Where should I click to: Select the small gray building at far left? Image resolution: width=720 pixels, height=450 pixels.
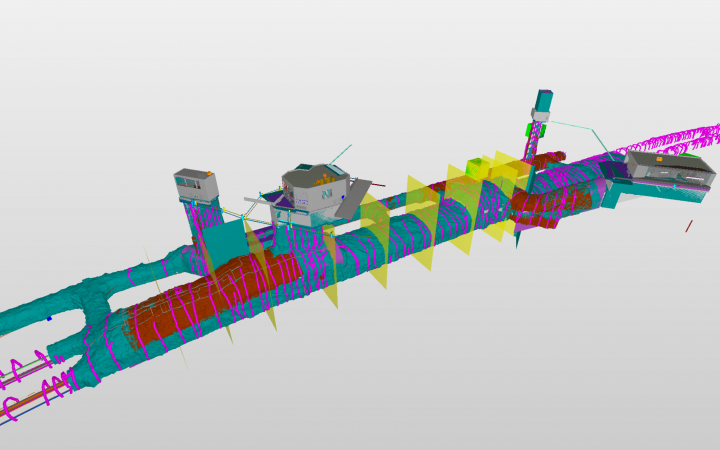click(195, 184)
